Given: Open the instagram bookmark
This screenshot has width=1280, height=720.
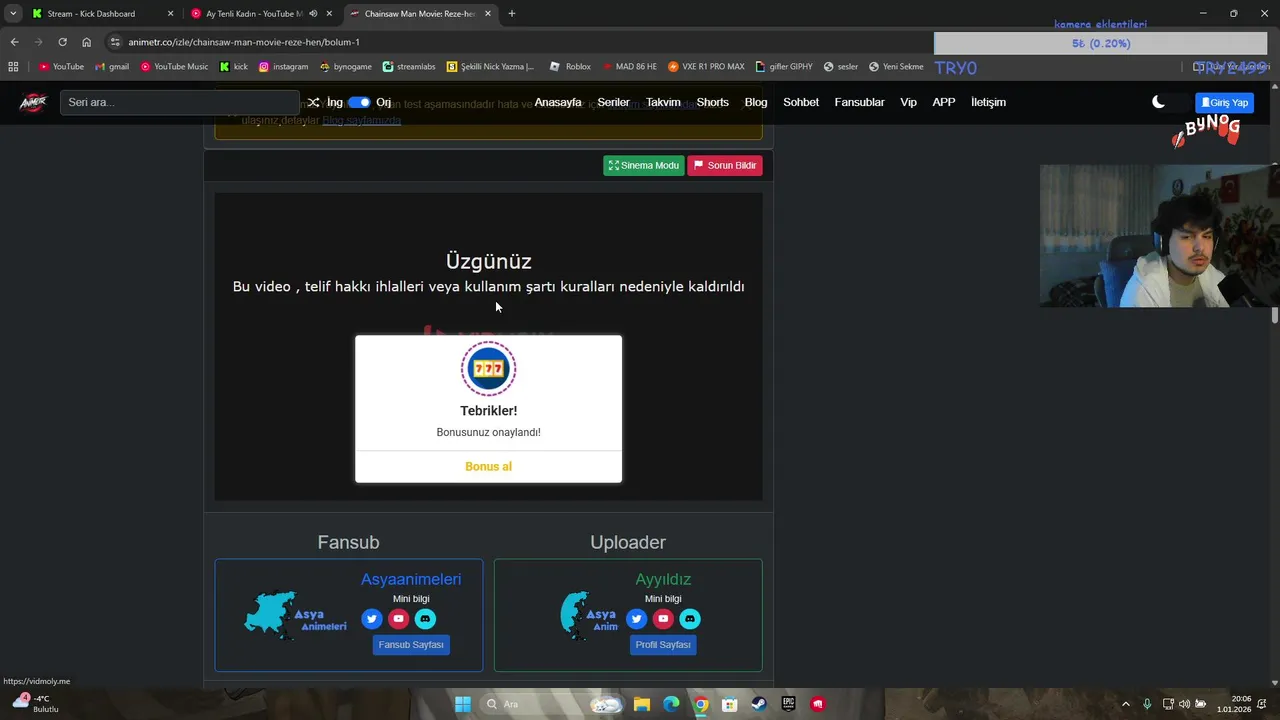Looking at the screenshot, I should tap(284, 67).
